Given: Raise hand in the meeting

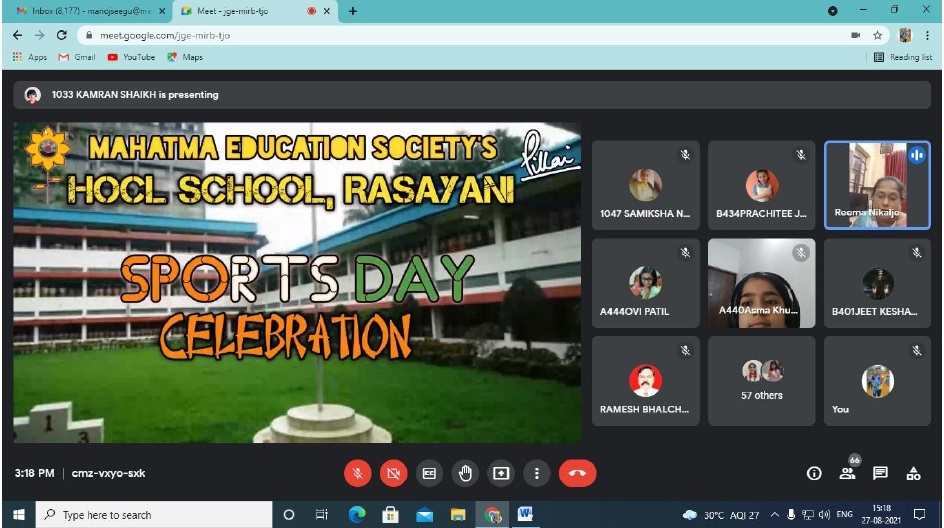Looking at the screenshot, I should click(x=465, y=473).
